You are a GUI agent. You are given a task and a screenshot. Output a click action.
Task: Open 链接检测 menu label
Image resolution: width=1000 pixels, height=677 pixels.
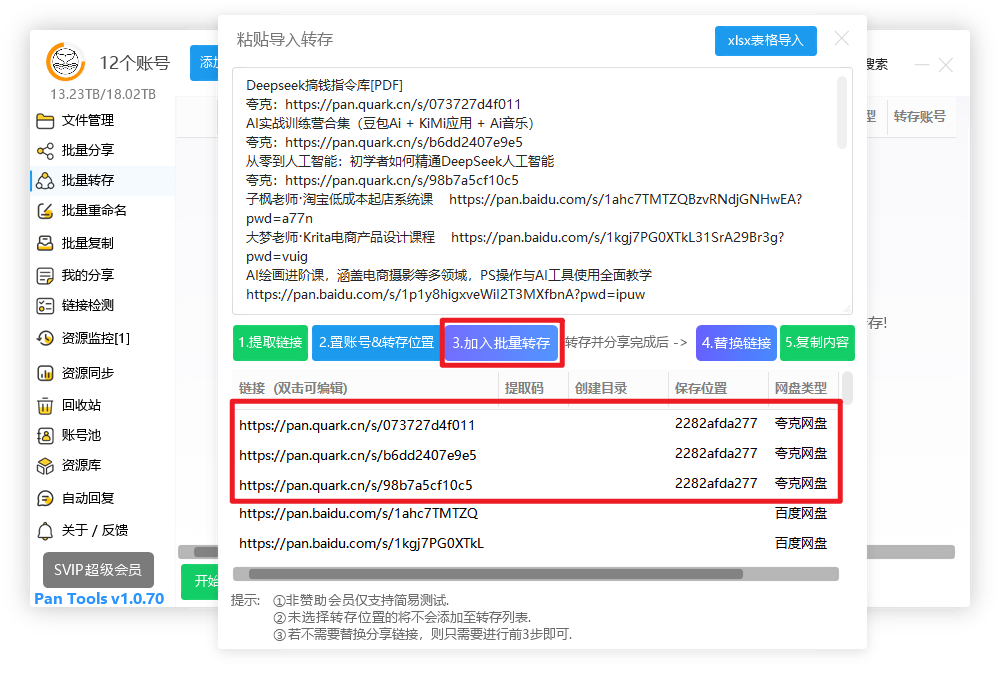pyautogui.click(x=88, y=305)
